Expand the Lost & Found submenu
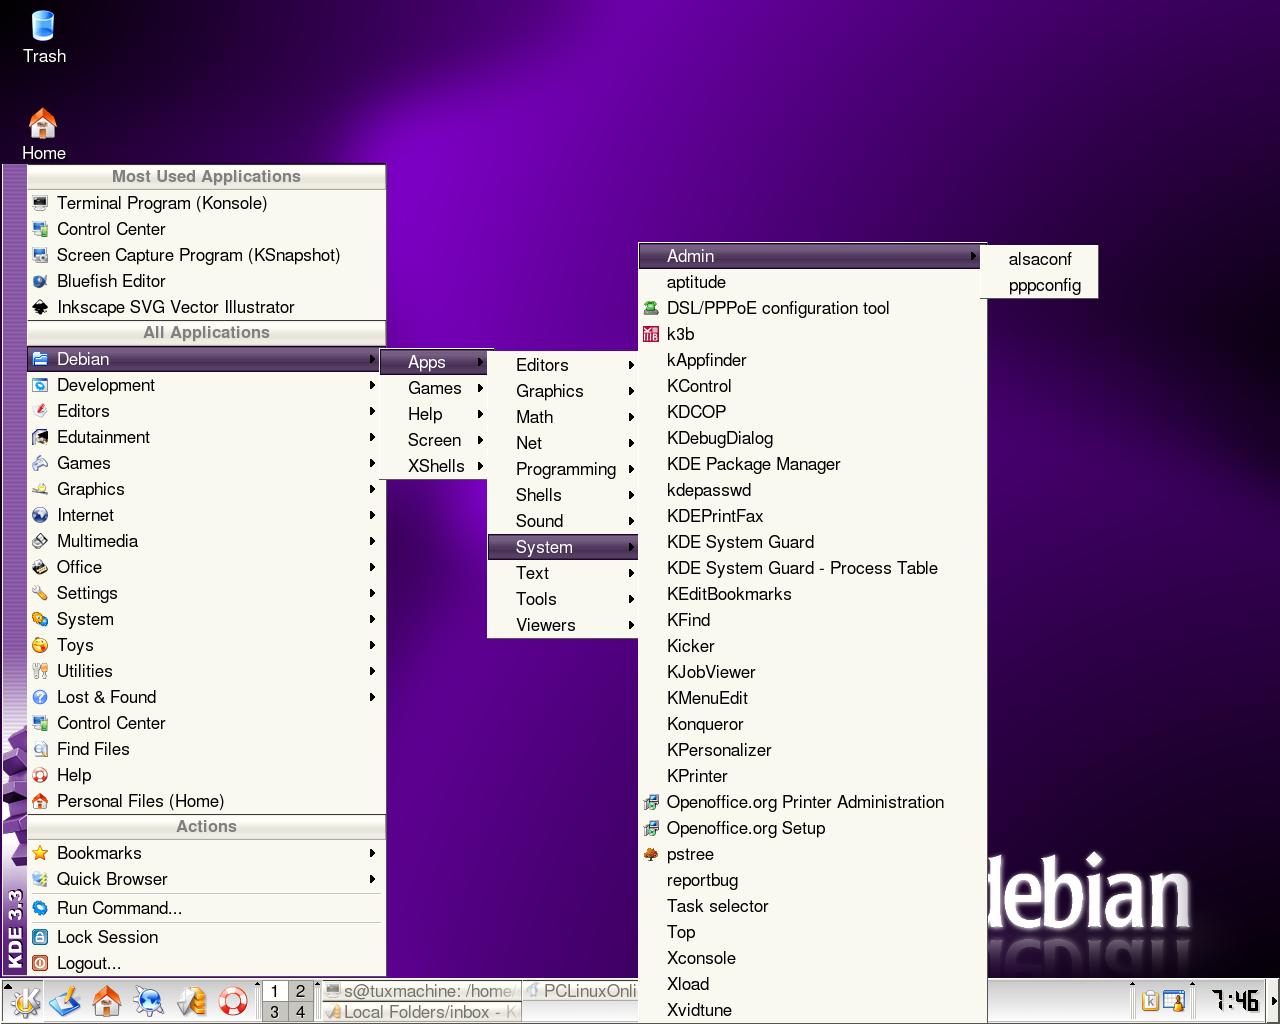Viewport: 1280px width, 1024px height. [206, 697]
